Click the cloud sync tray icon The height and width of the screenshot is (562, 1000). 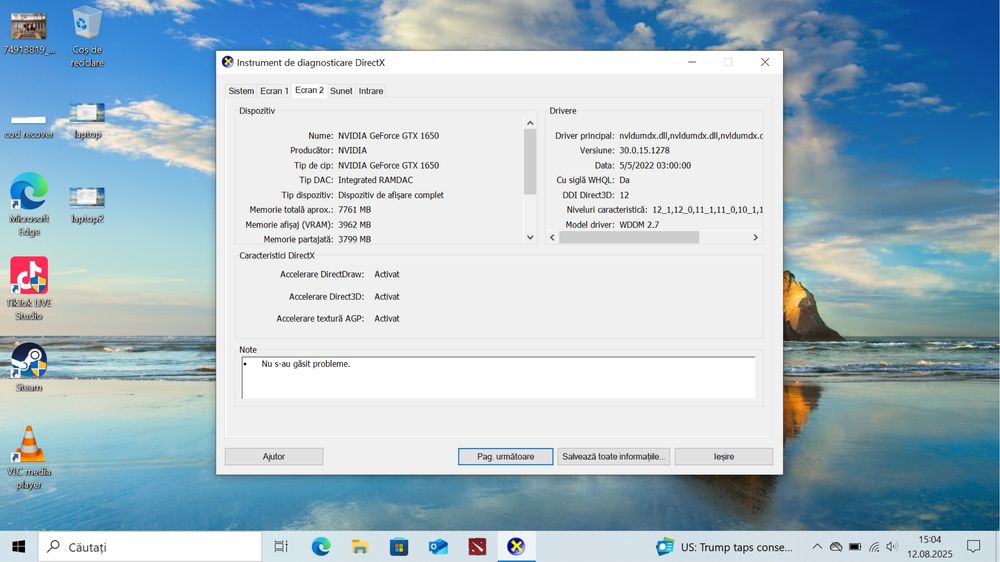836,547
